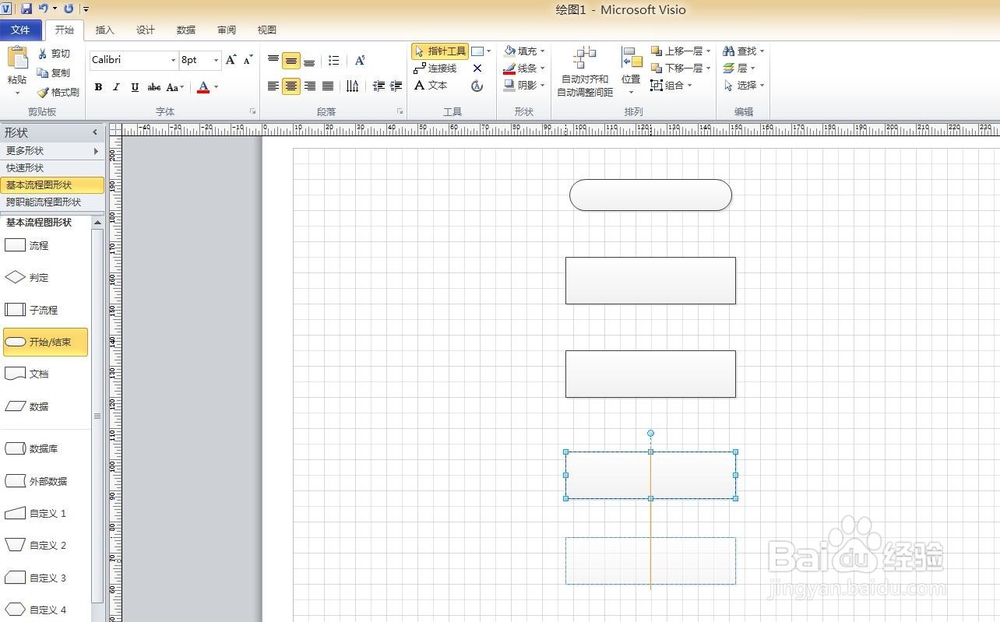This screenshot has height=622, width=1000.
Task: Click the Save icon in quick access toolbar
Action: click(26, 9)
